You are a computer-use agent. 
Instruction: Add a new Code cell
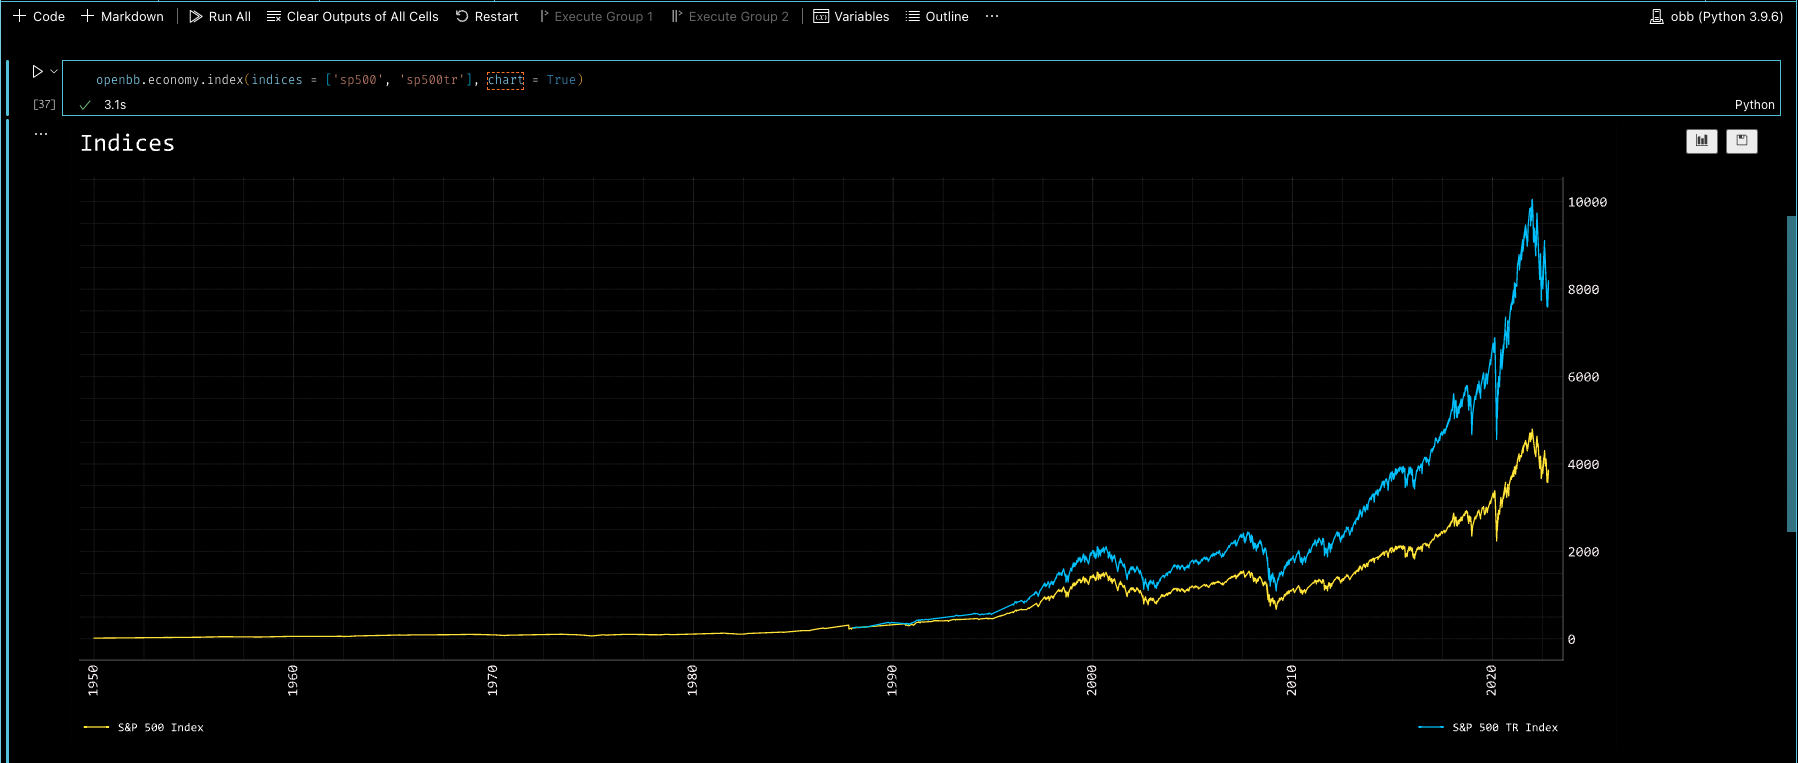coord(39,16)
